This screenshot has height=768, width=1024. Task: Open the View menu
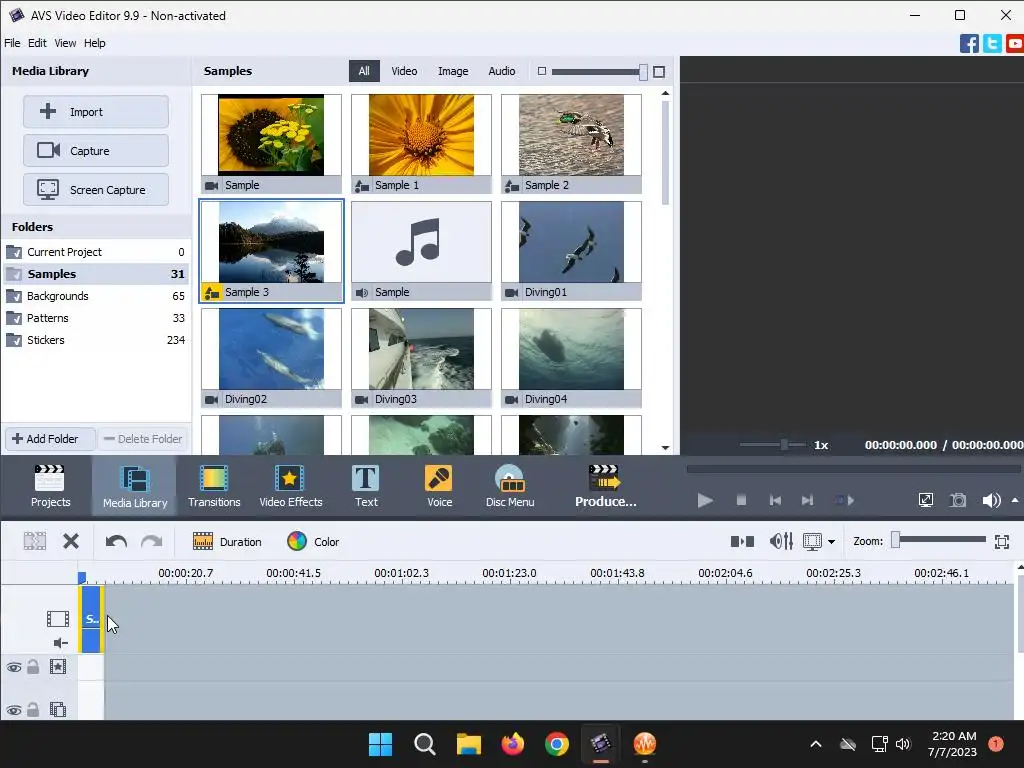[x=65, y=43]
